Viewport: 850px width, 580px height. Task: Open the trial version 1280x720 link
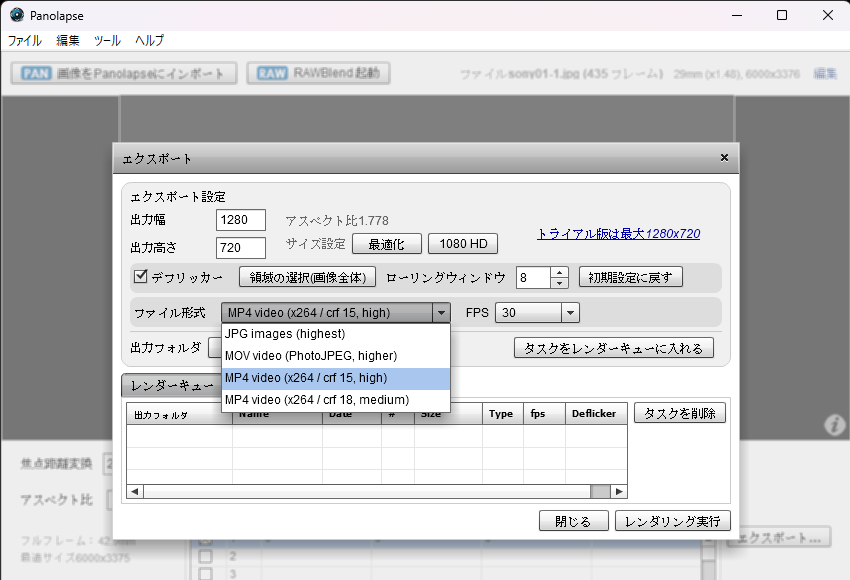coord(618,233)
